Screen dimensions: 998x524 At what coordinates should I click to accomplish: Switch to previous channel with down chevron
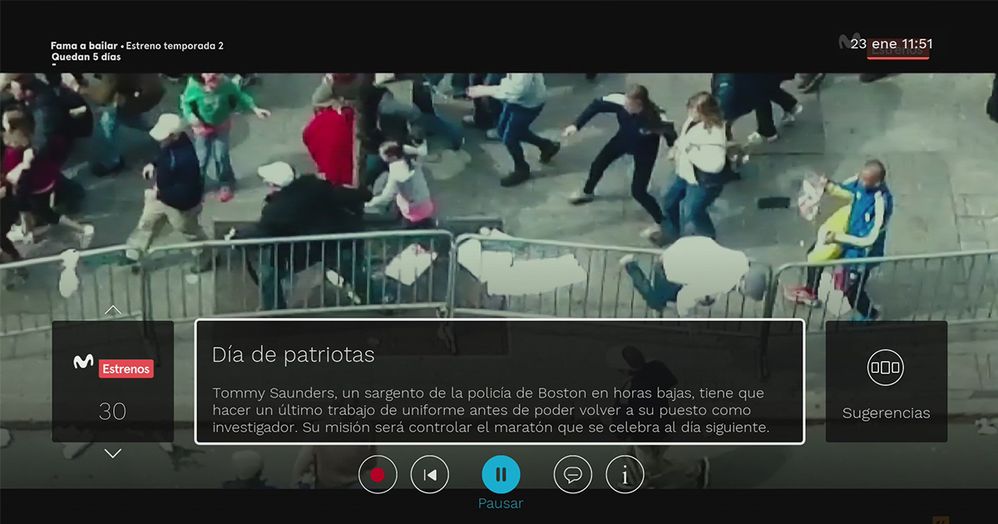coord(113,454)
